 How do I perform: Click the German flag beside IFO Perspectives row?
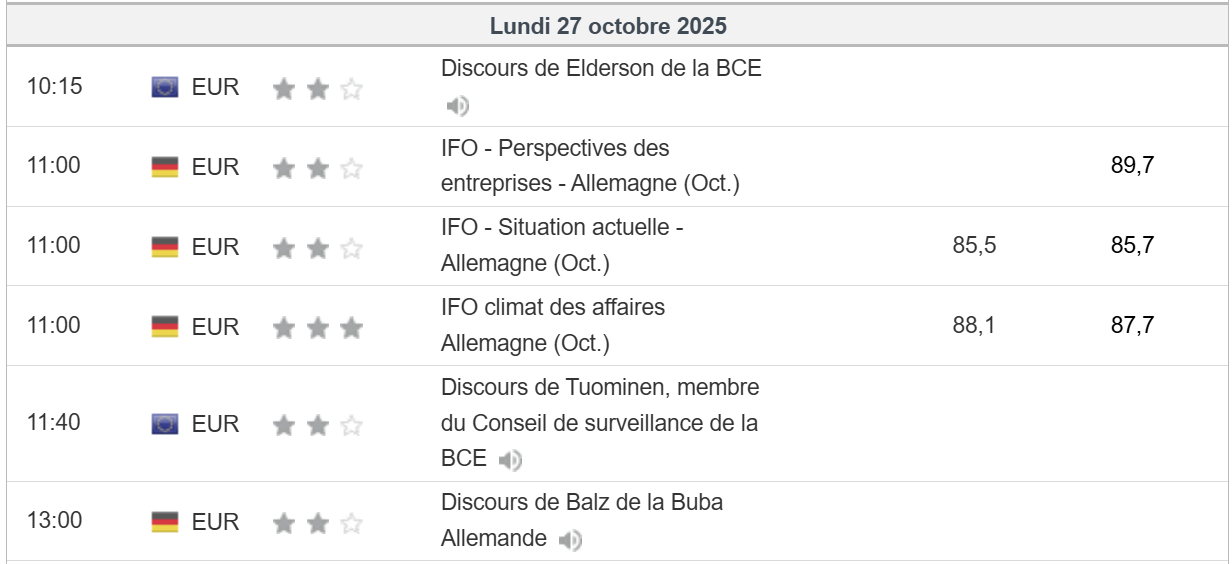(x=165, y=167)
